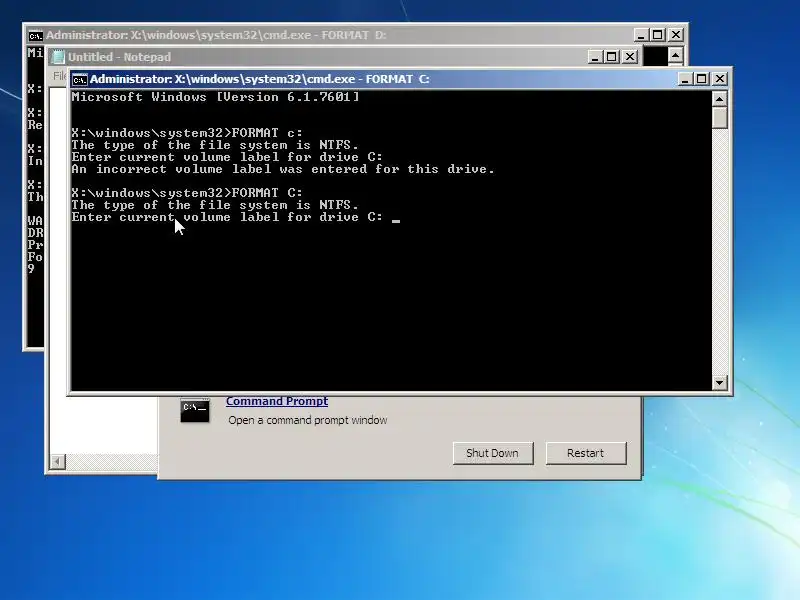Screen dimensions: 800x600
Task: Click the 'Microsoft Windows [Version 6.1.7601]' line
Action: click(215, 97)
